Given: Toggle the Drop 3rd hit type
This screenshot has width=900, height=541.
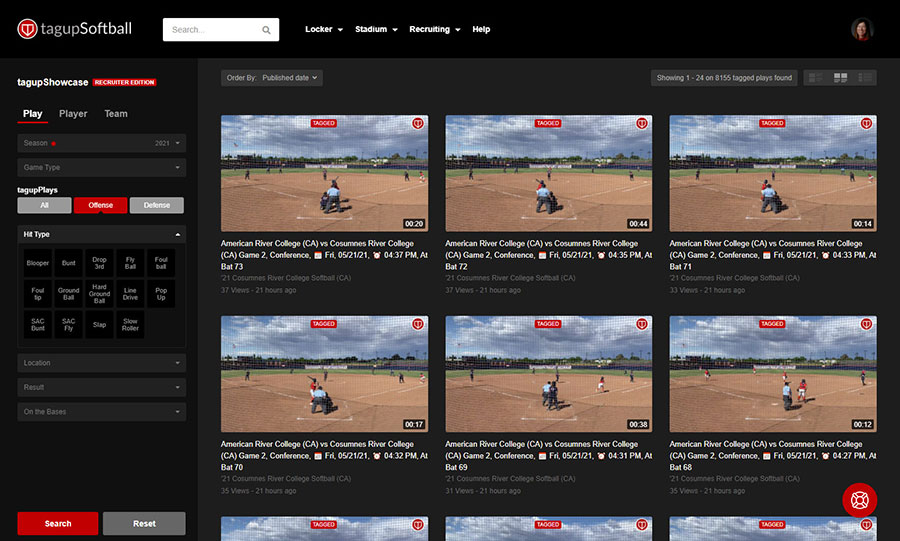Looking at the screenshot, I should click(99, 263).
